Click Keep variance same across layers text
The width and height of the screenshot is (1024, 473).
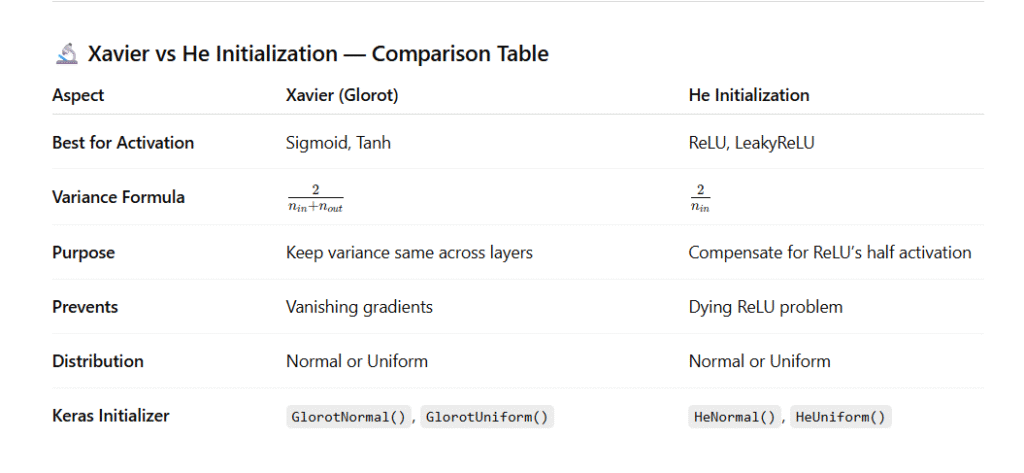[x=409, y=253]
